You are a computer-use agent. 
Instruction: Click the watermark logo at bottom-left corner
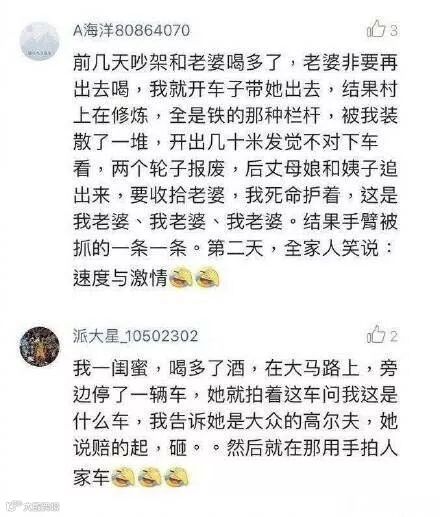[x=14, y=506]
